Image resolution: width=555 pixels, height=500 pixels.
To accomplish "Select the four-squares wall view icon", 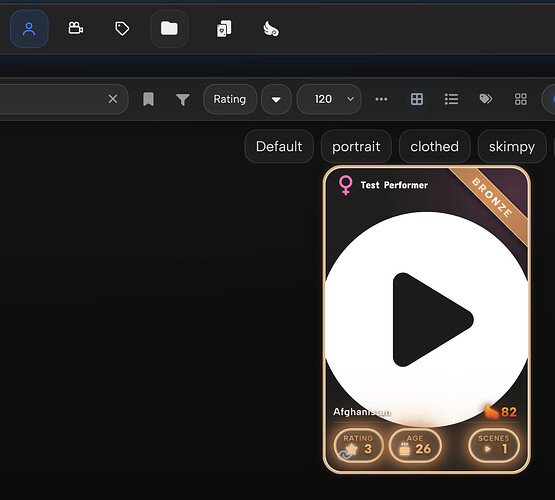I will coord(521,99).
